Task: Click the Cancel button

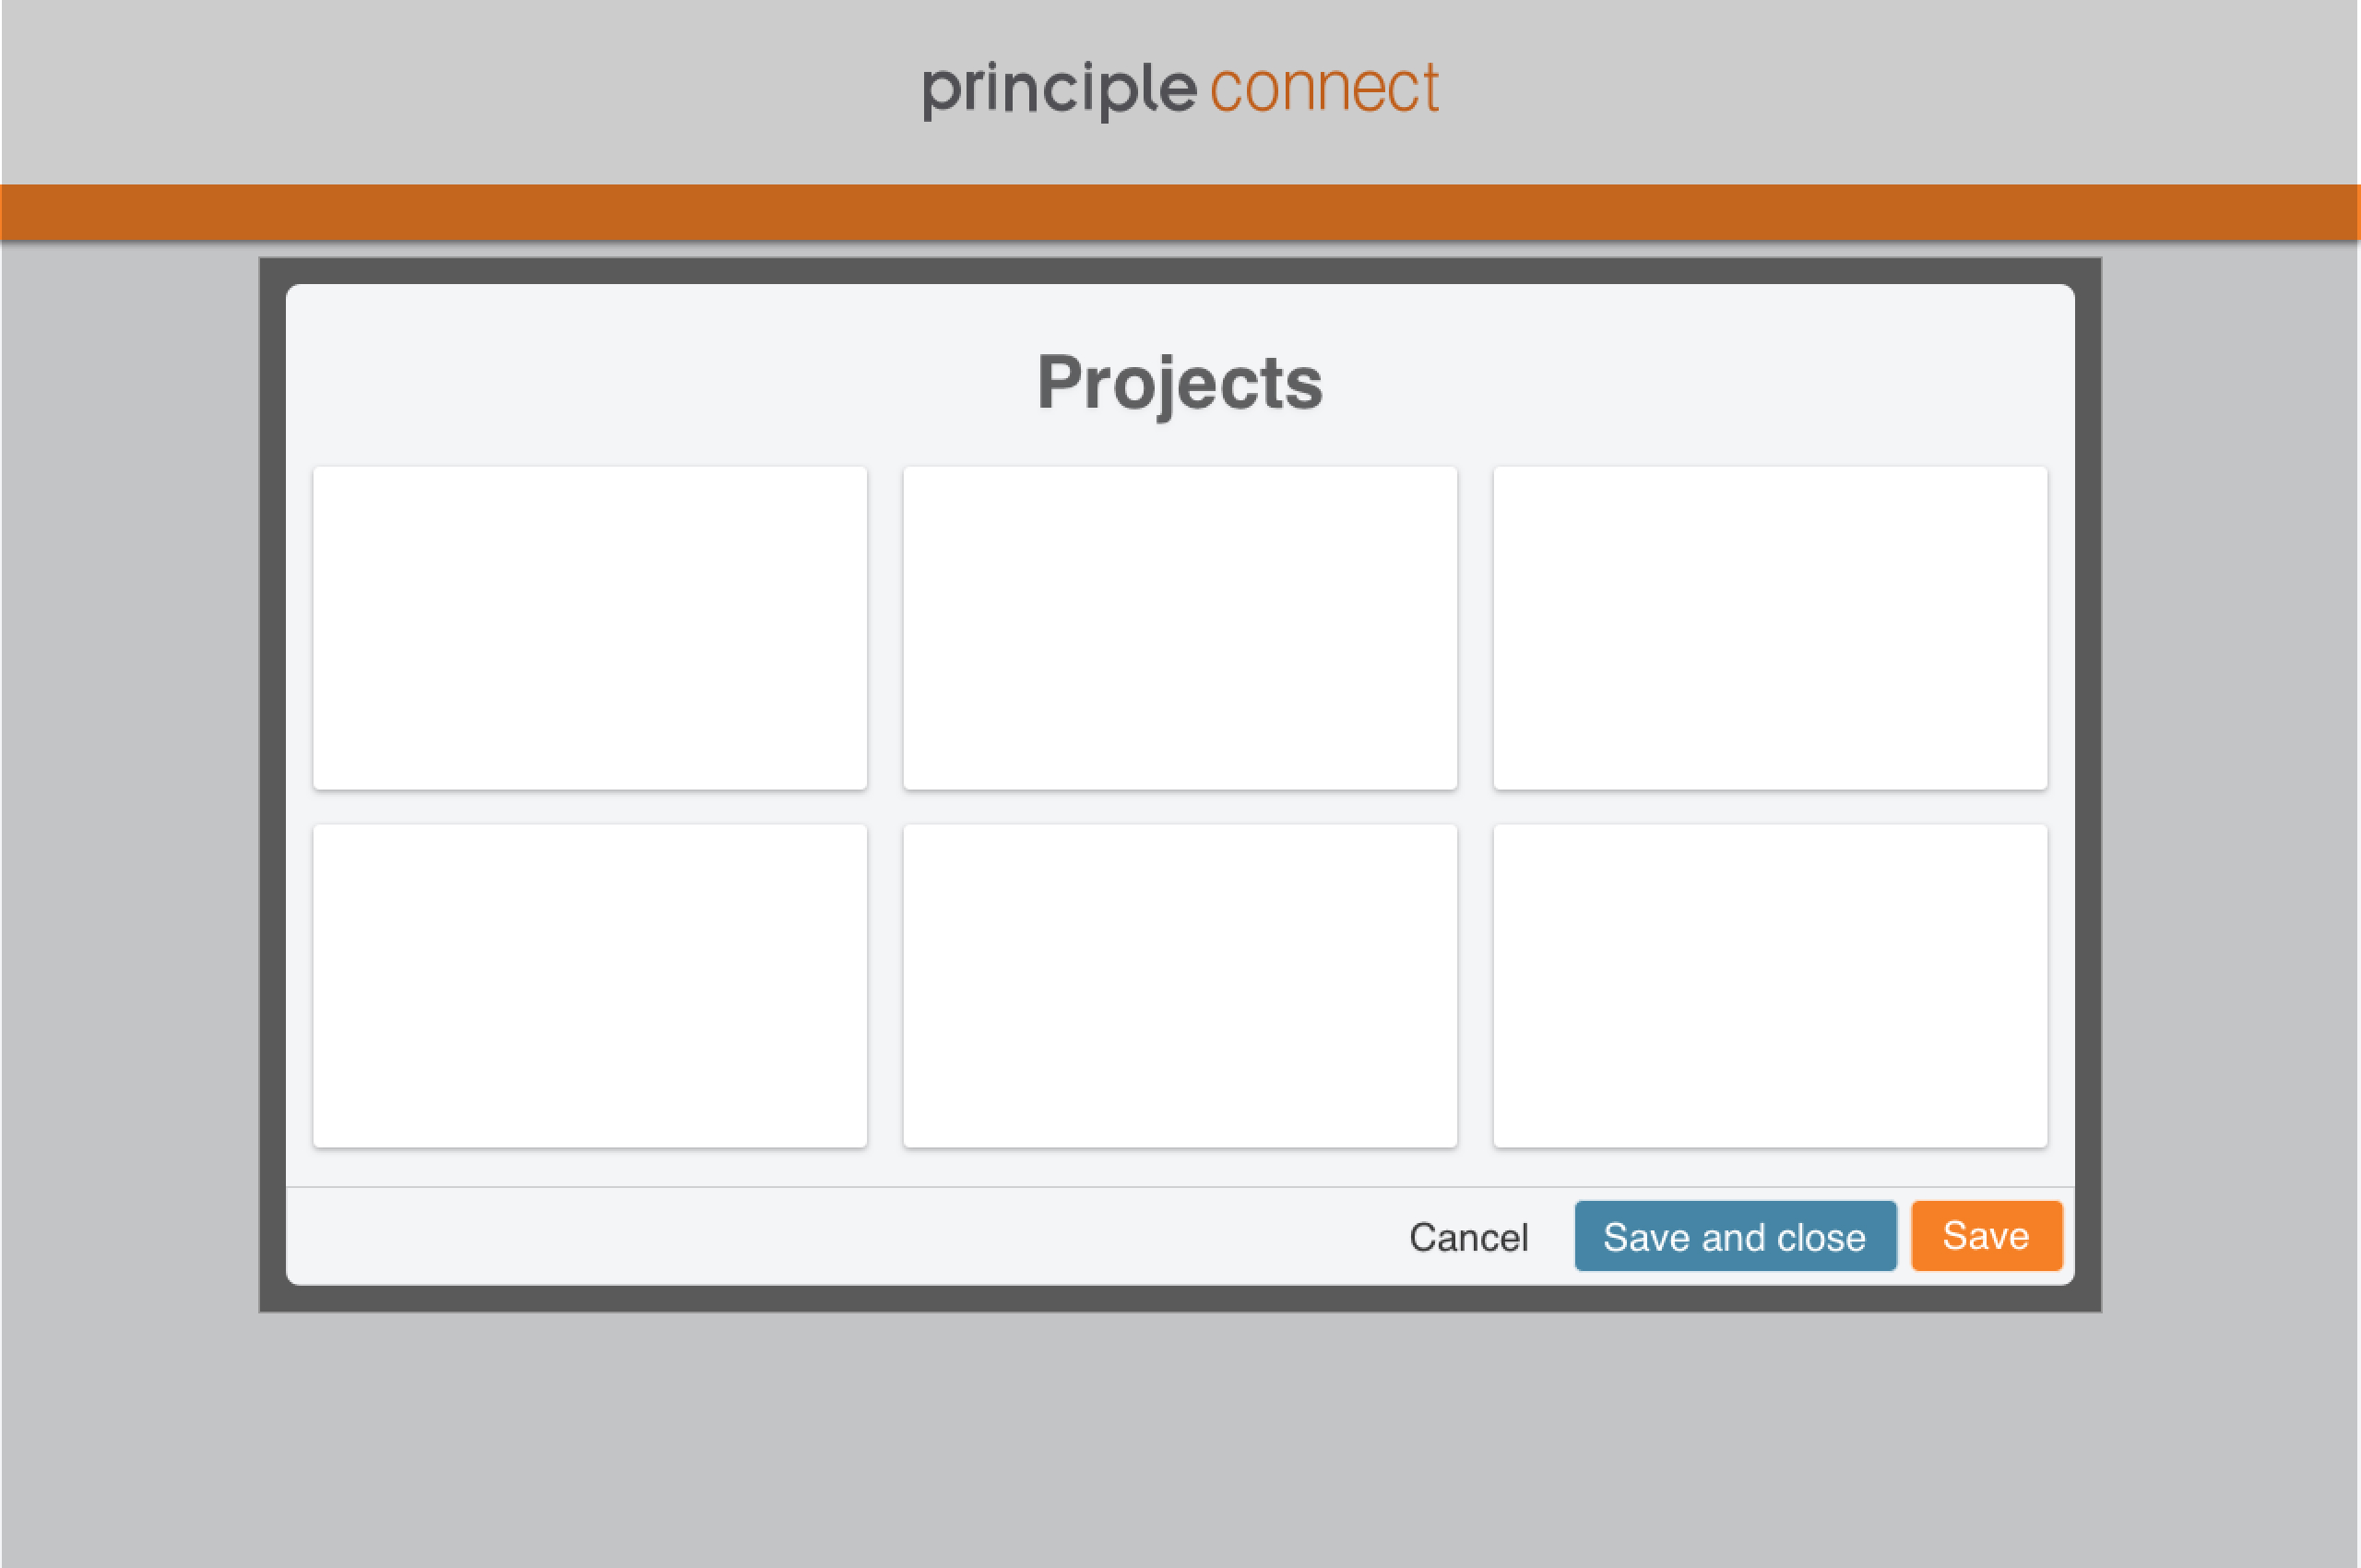Action: coord(1468,1237)
